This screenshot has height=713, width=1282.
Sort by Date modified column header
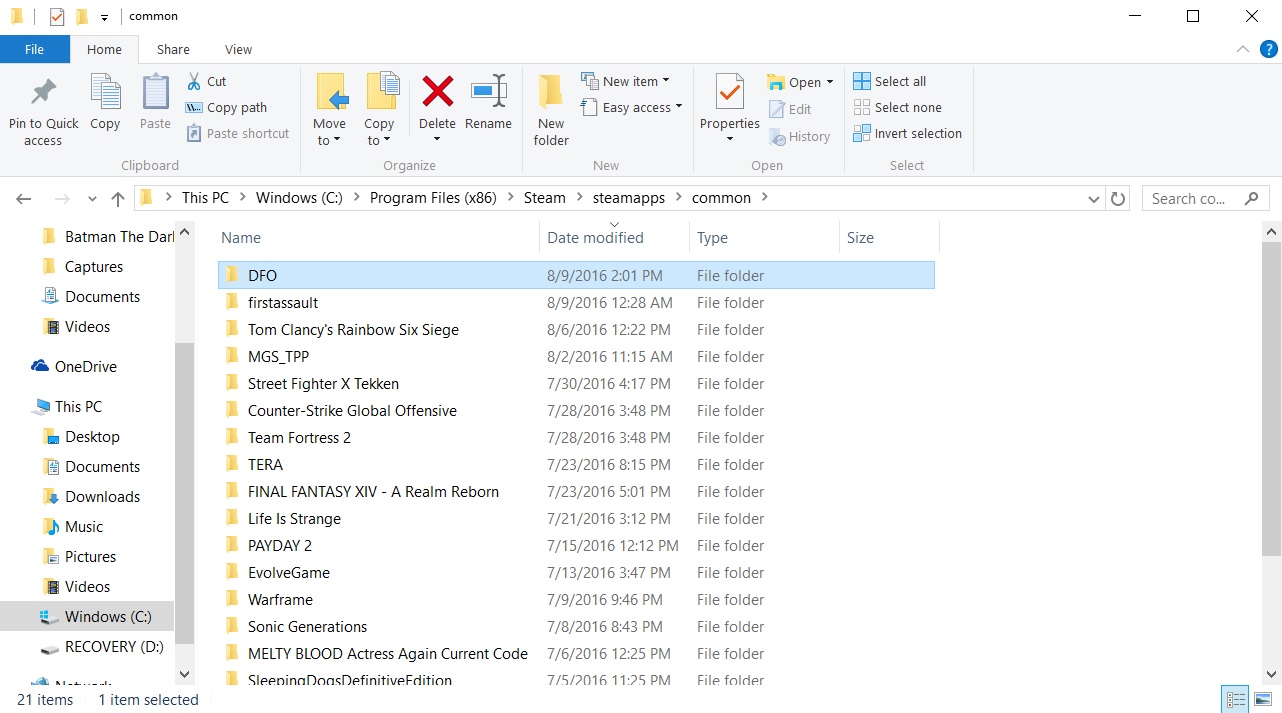click(614, 237)
